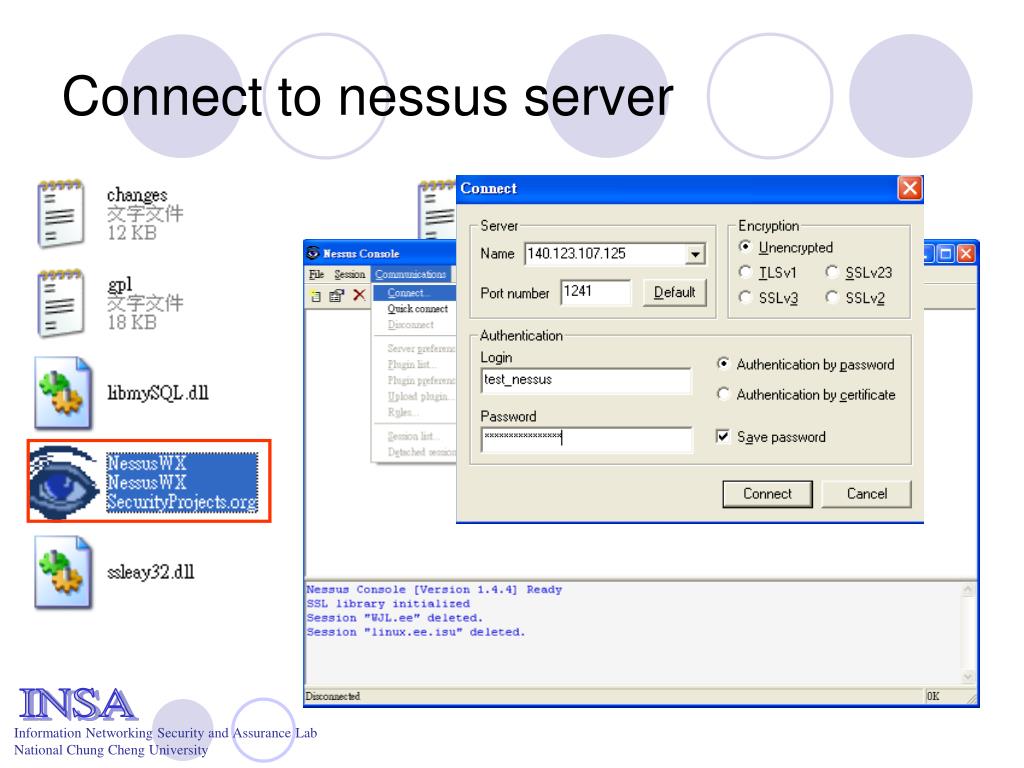Click the Login field with test_nessus

coord(586,380)
